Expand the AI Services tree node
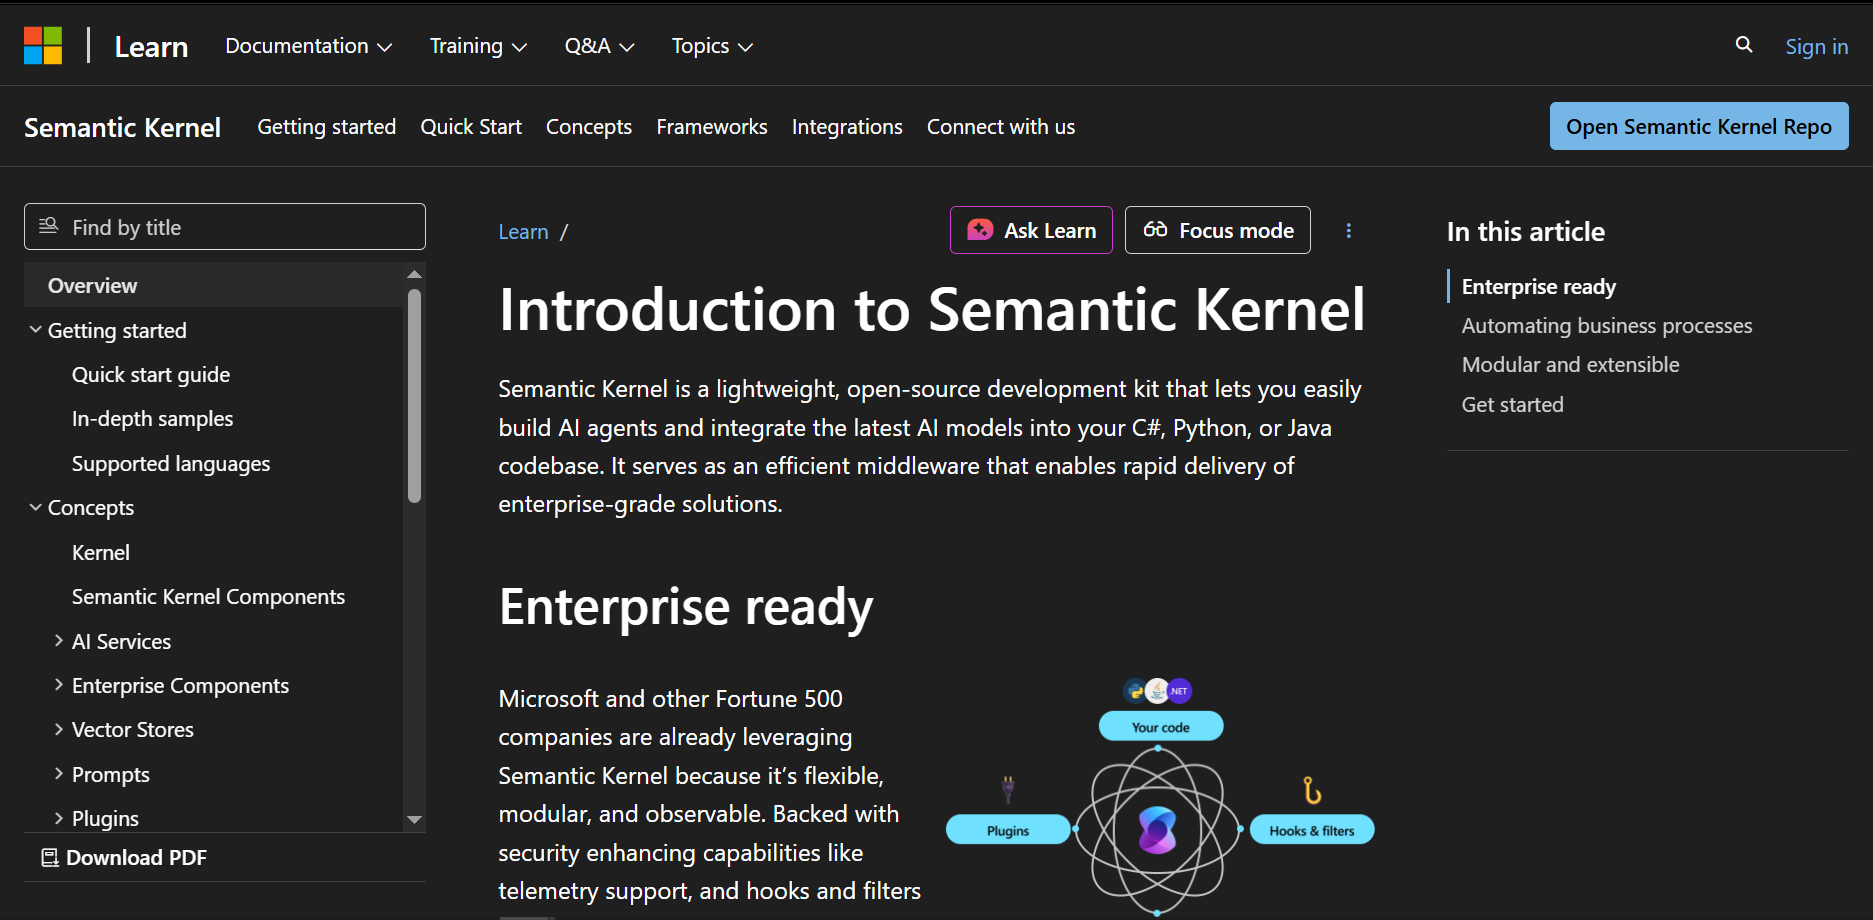 pyautogui.click(x=59, y=641)
